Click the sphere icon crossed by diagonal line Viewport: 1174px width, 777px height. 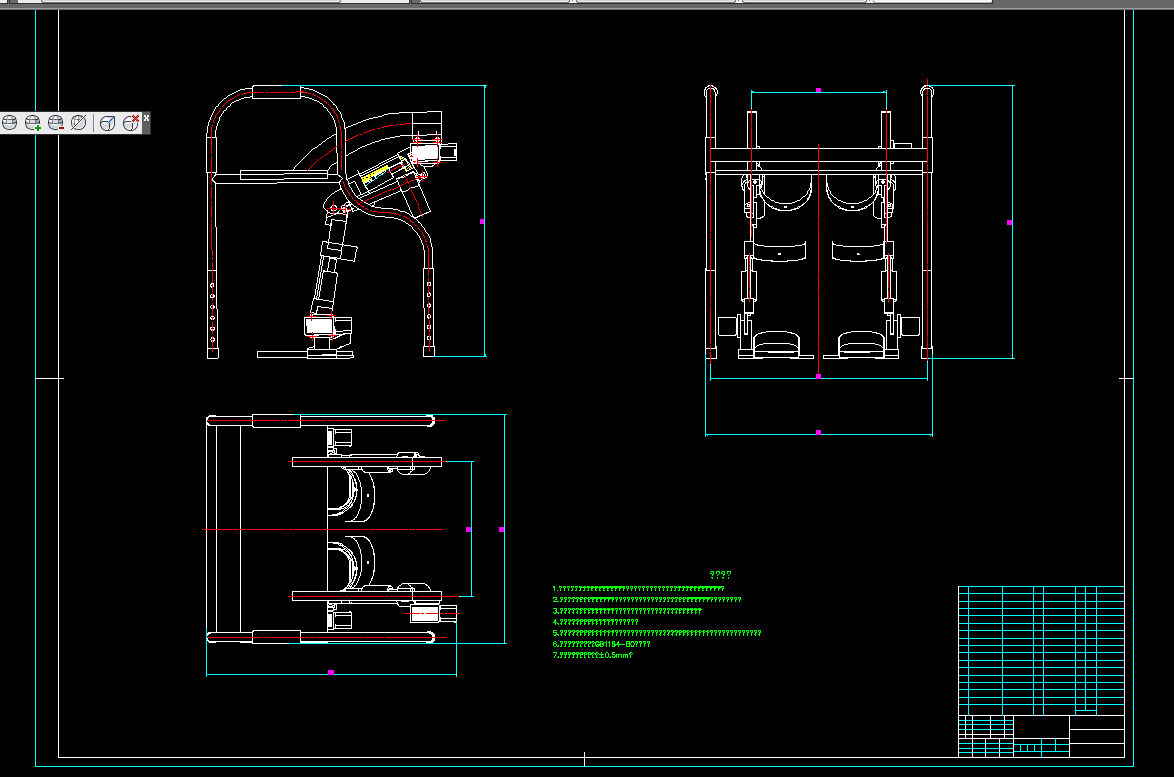point(79,123)
